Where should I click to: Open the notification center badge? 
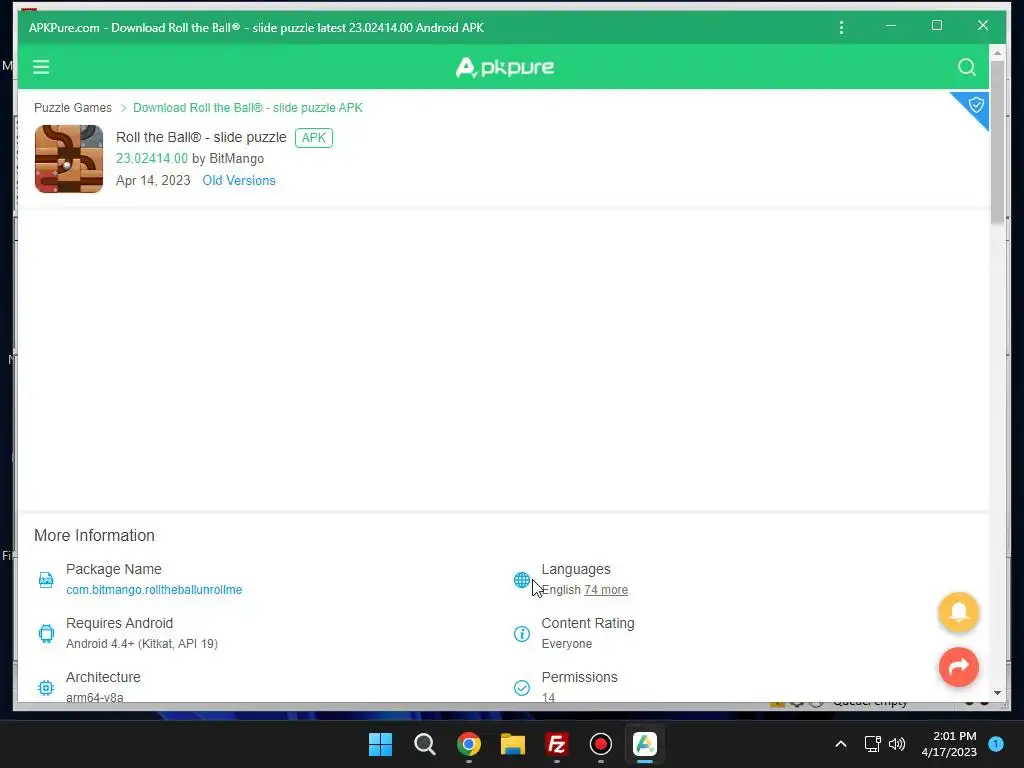click(996, 744)
